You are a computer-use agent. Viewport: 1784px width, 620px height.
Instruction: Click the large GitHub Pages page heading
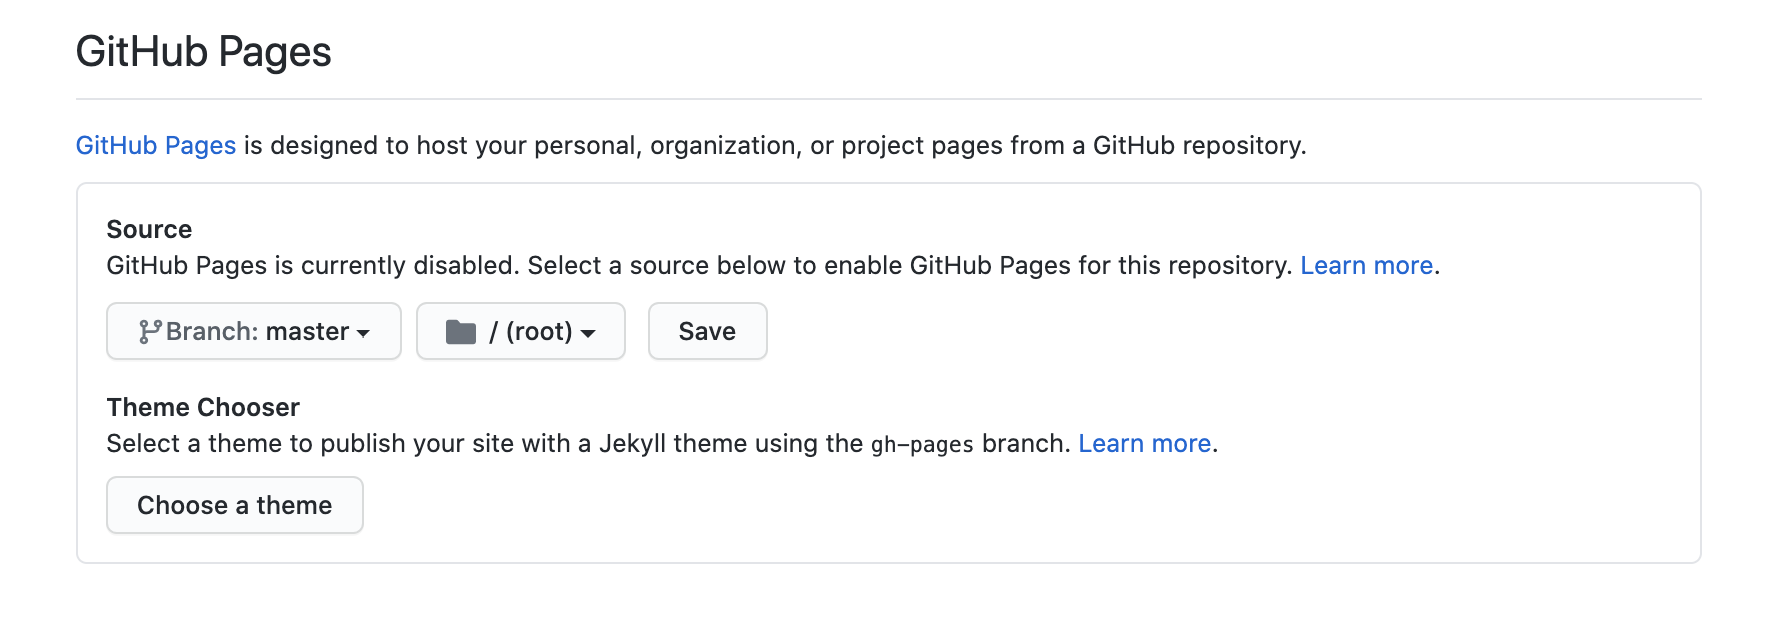point(203,52)
